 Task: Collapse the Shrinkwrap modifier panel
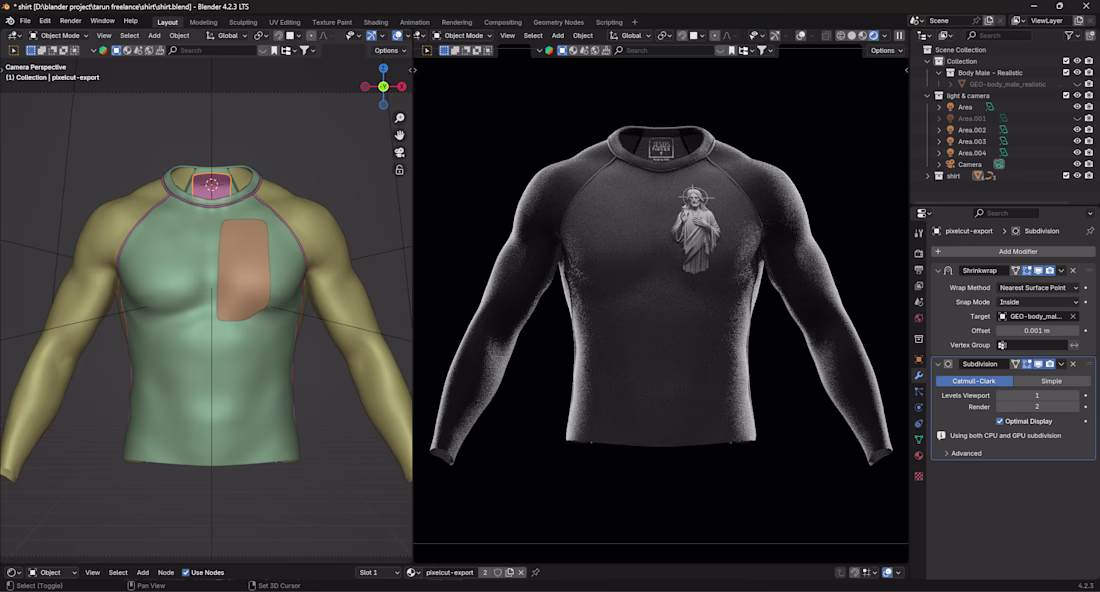click(938, 271)
